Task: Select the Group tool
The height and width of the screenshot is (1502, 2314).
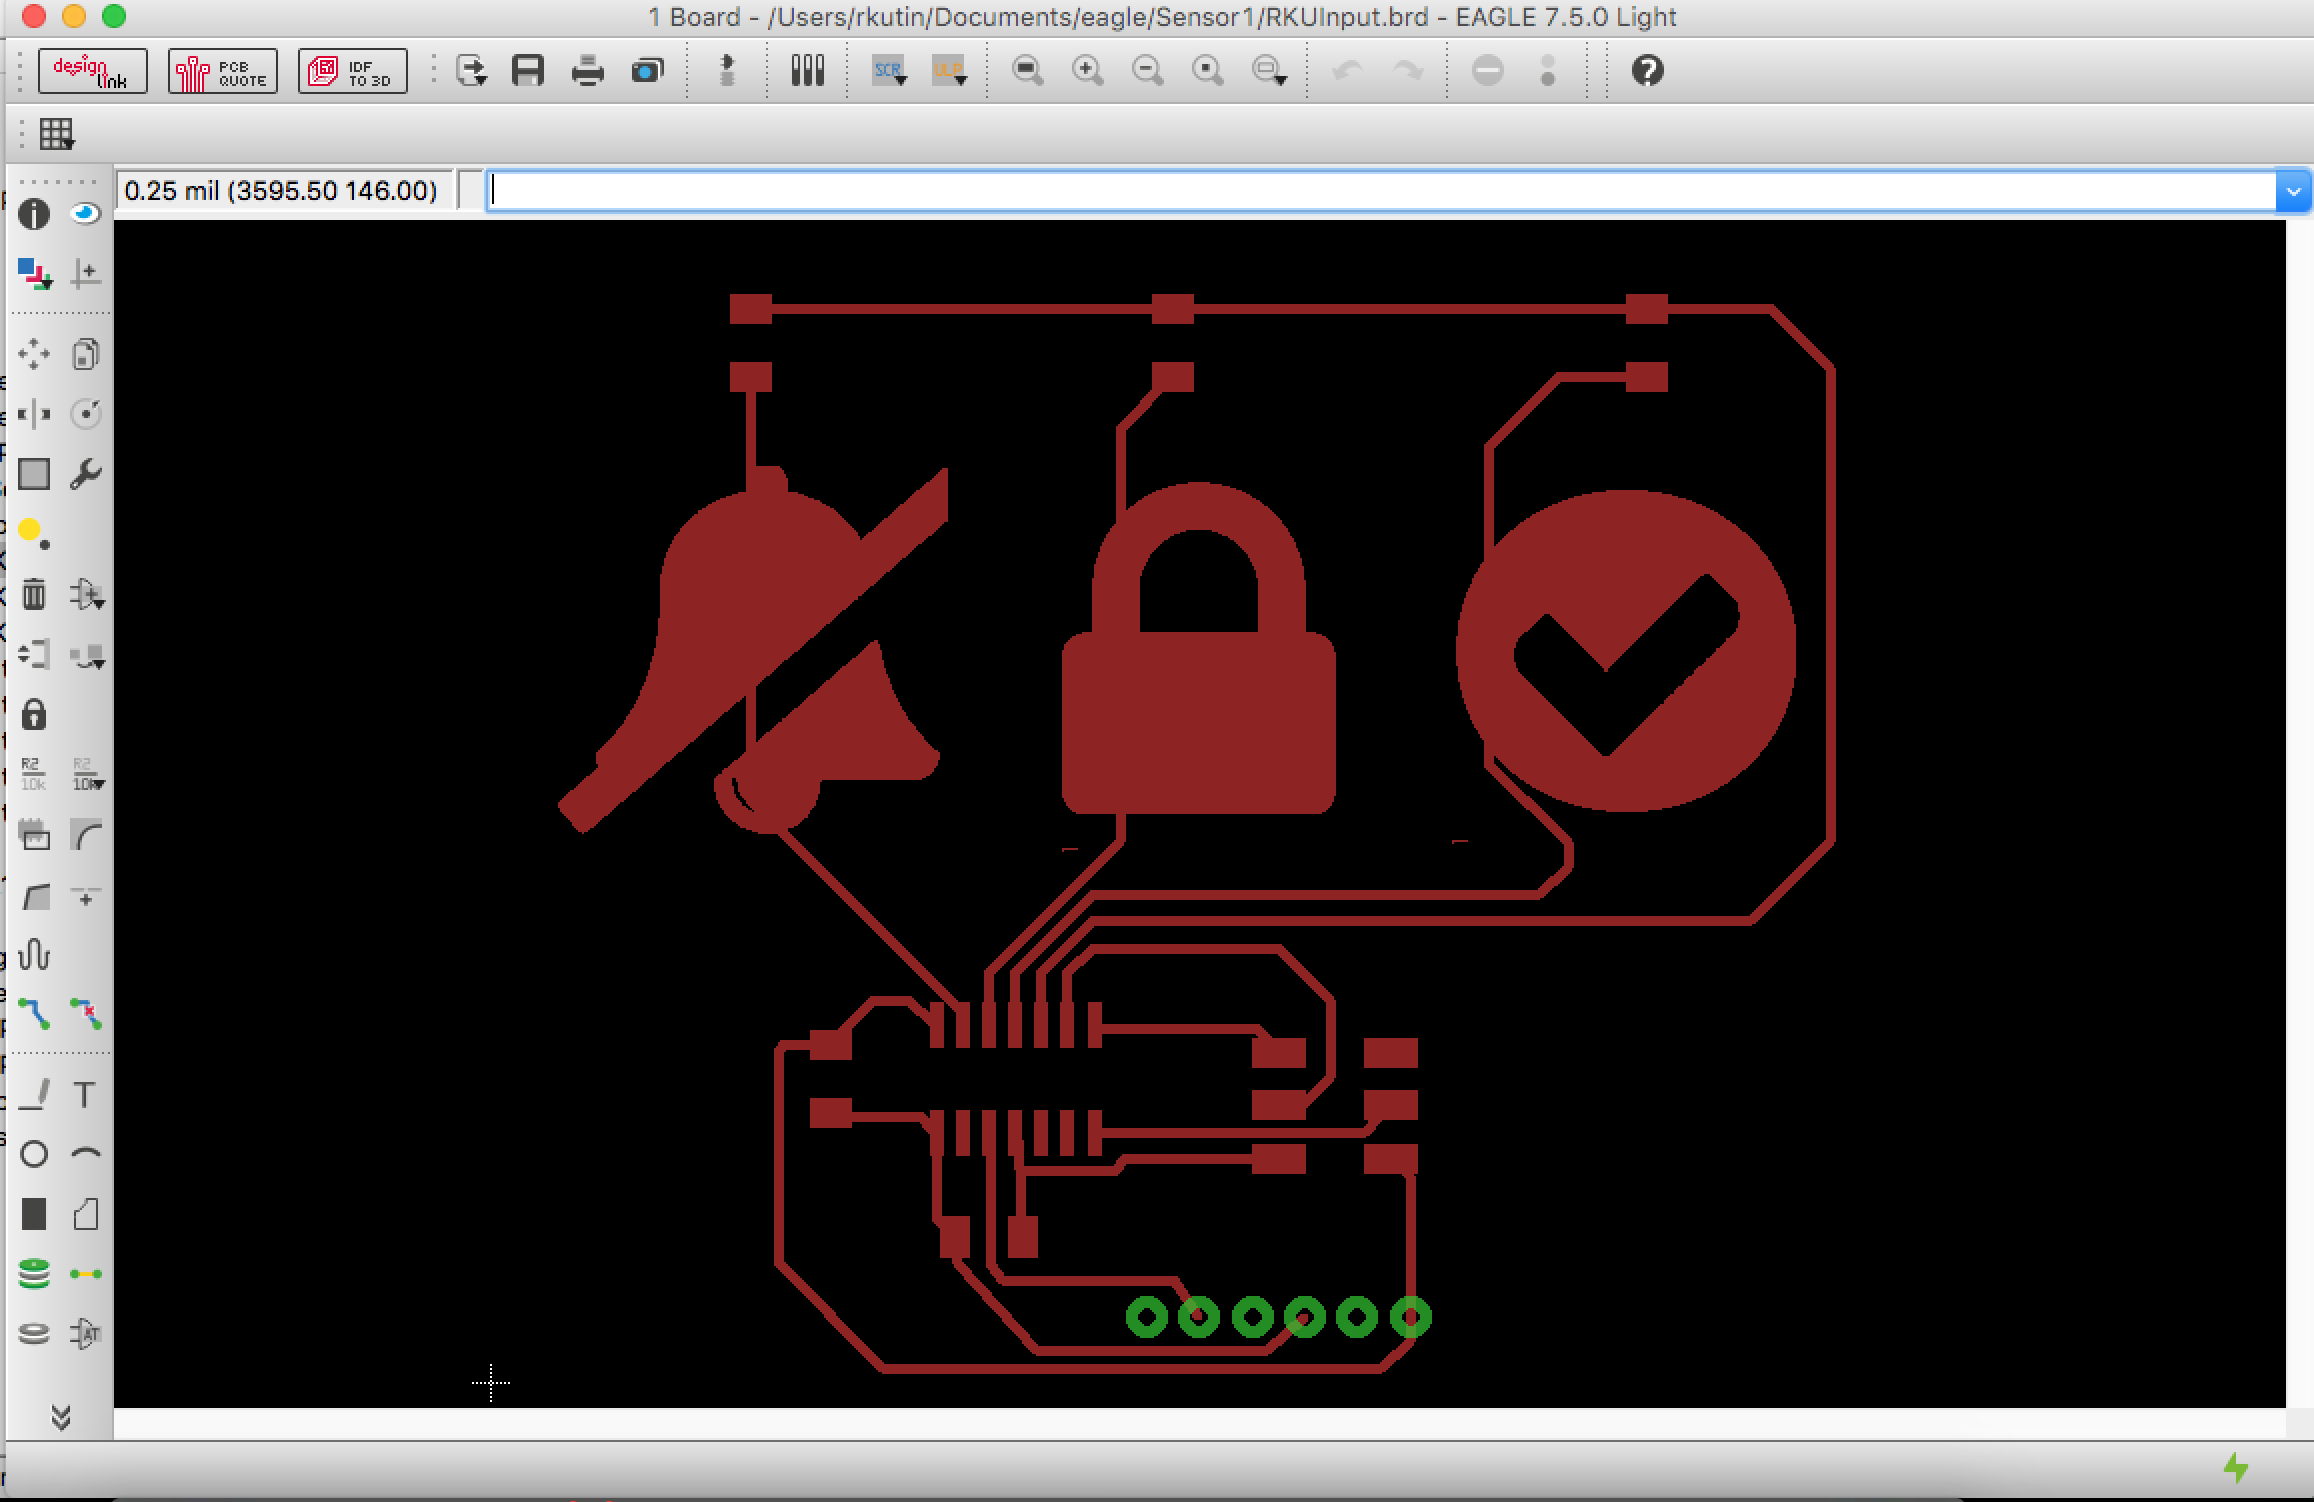Action: coord(34,474)
